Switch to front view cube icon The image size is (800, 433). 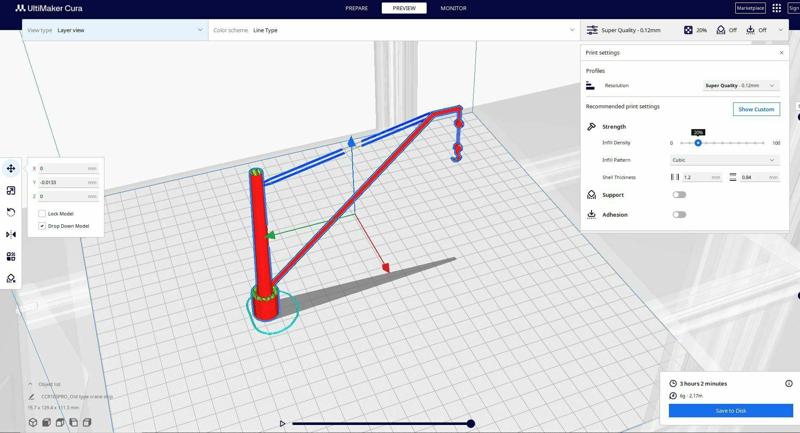coord(46,422)
